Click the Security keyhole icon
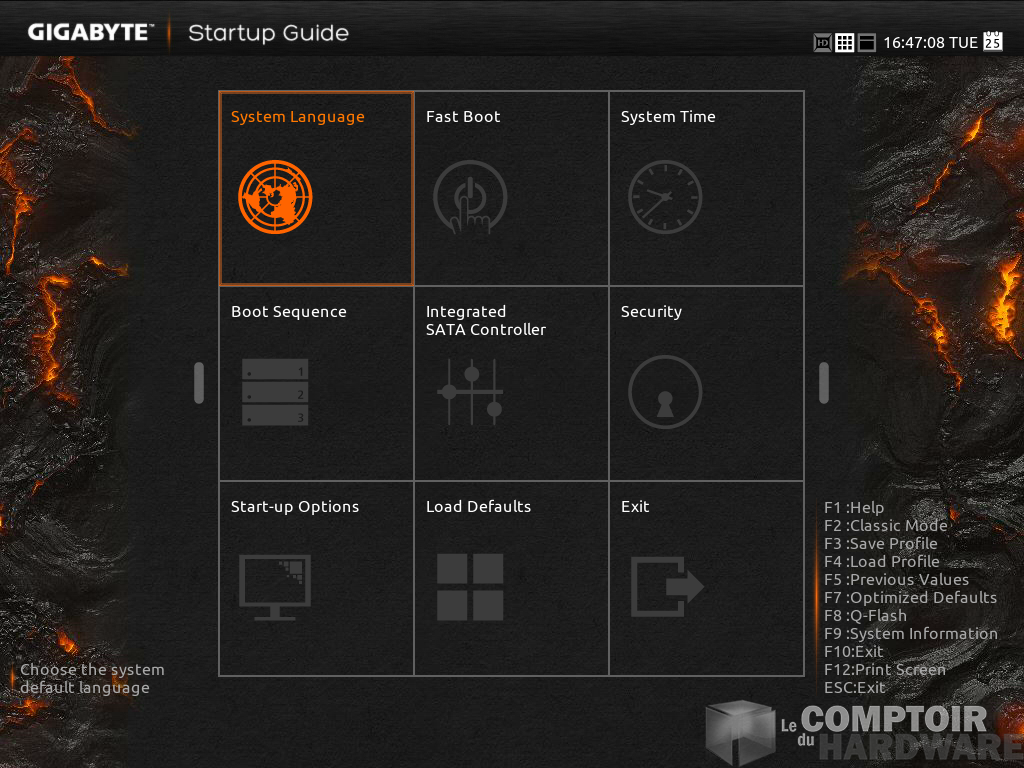The height and width of the screenshot is (768, 1024). 665,392
